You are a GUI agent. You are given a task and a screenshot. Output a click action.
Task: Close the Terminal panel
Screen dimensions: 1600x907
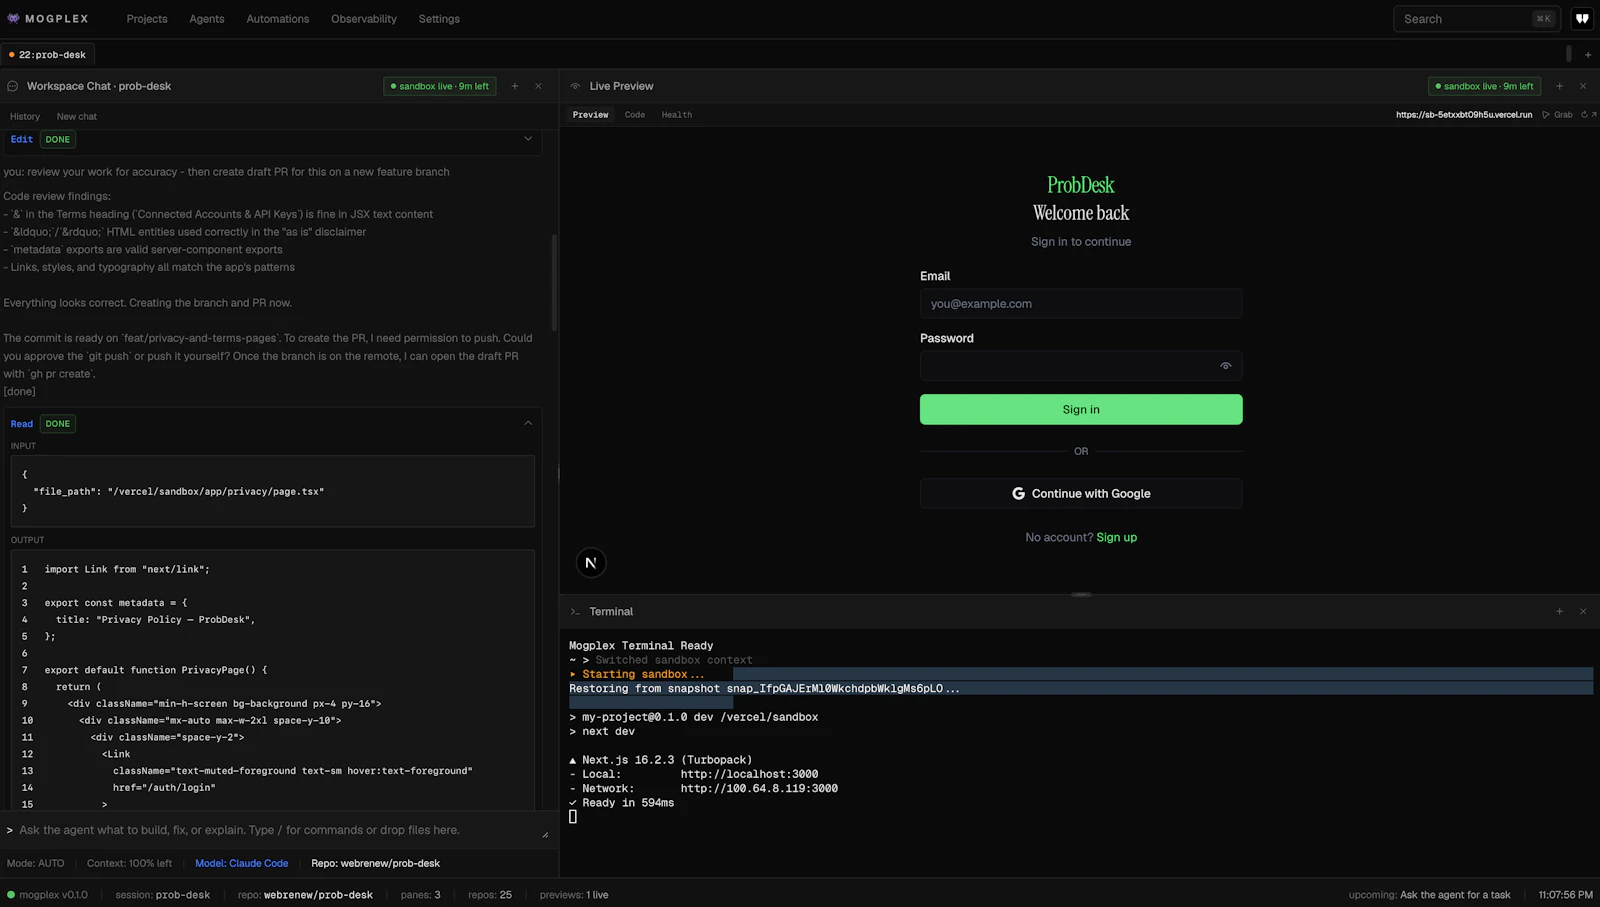pos(1583,611)
